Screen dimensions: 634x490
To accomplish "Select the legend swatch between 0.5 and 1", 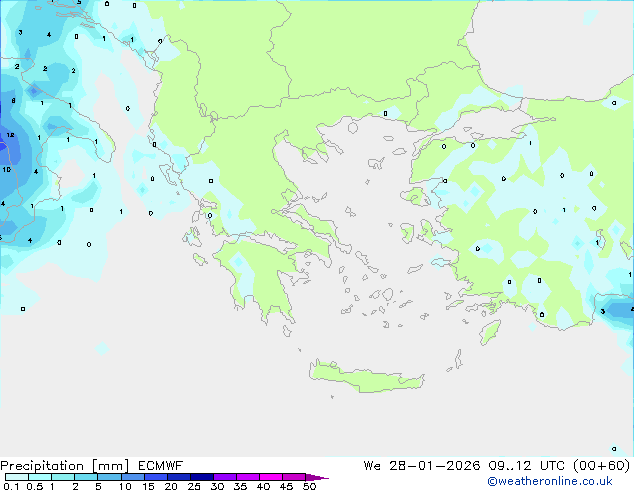I will coord(40,477).
